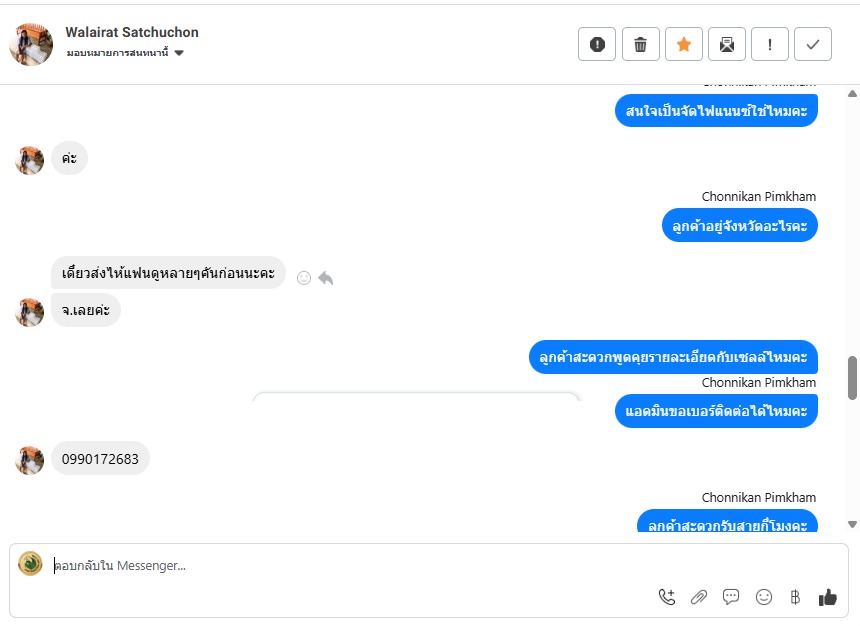Click the phone number message 0990172683

point(100,459)
